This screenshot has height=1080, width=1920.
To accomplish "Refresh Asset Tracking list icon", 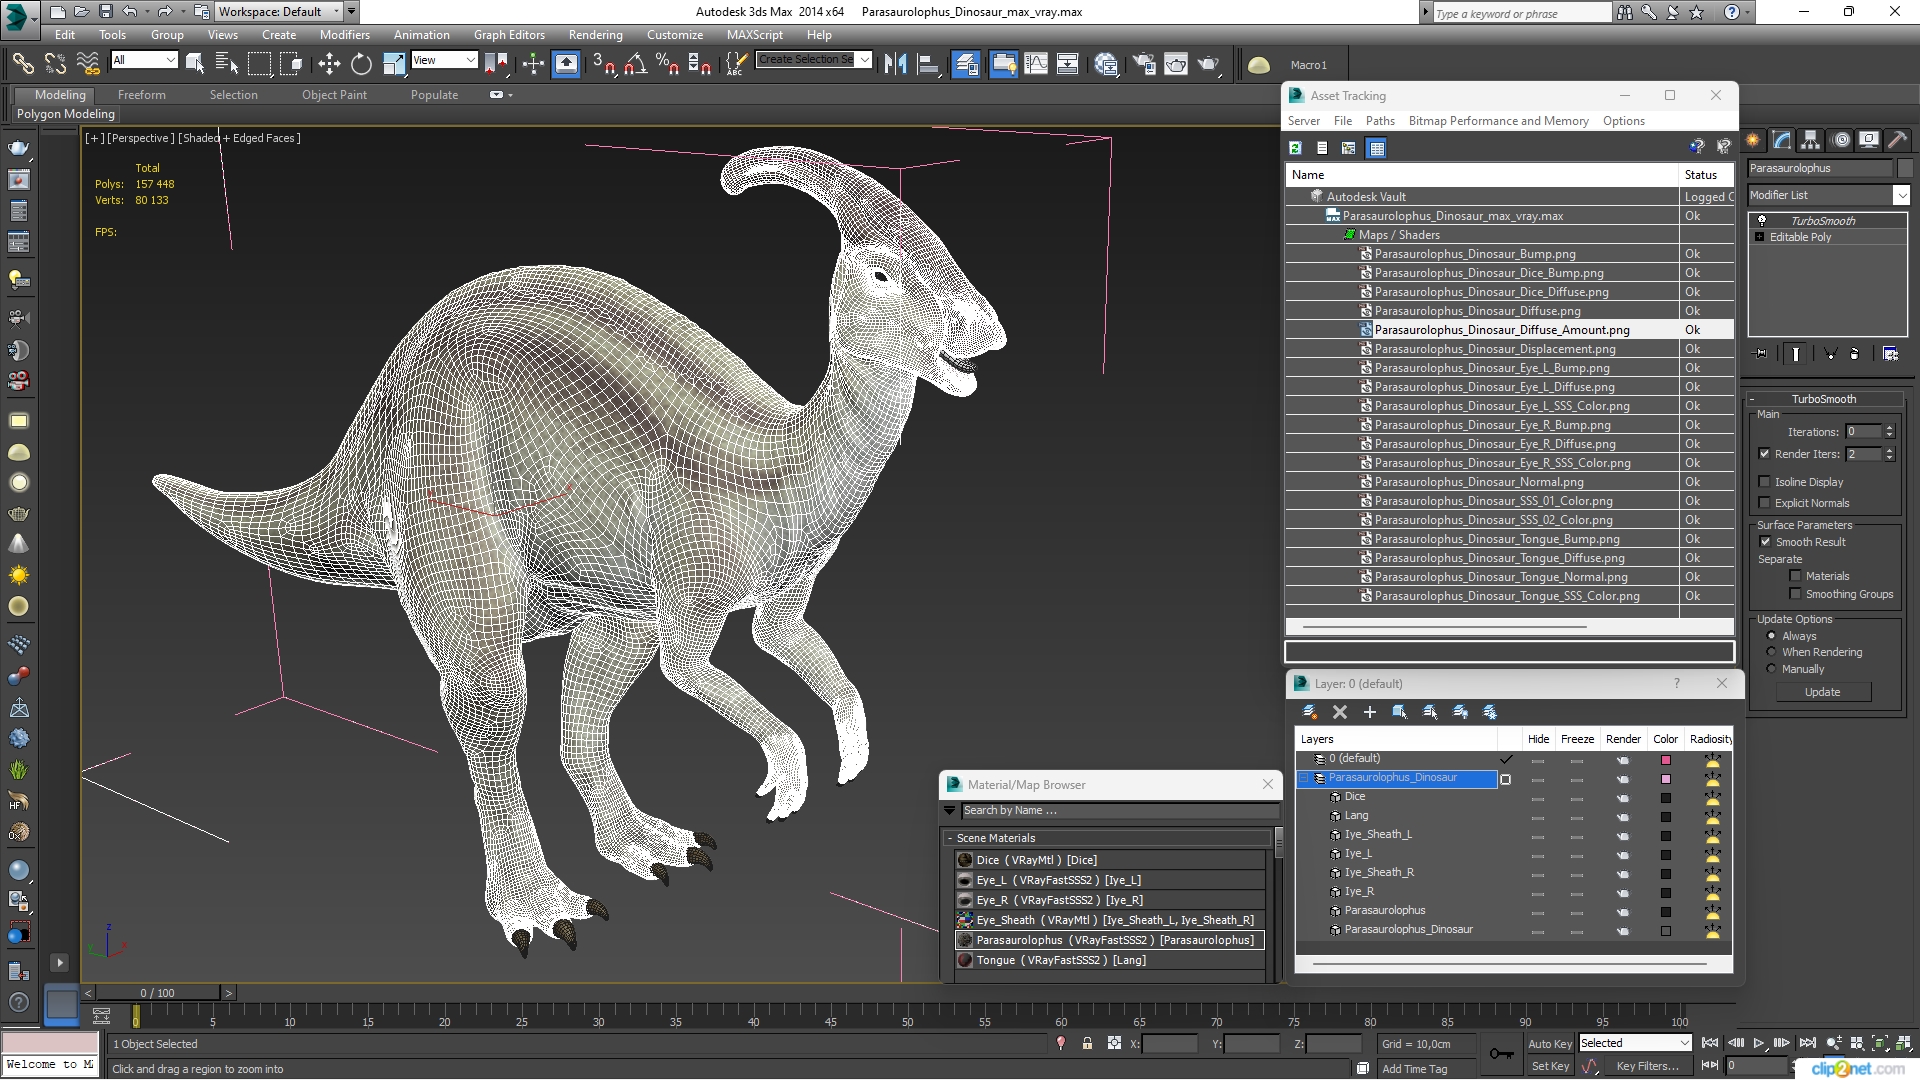I will [1296, 148].
